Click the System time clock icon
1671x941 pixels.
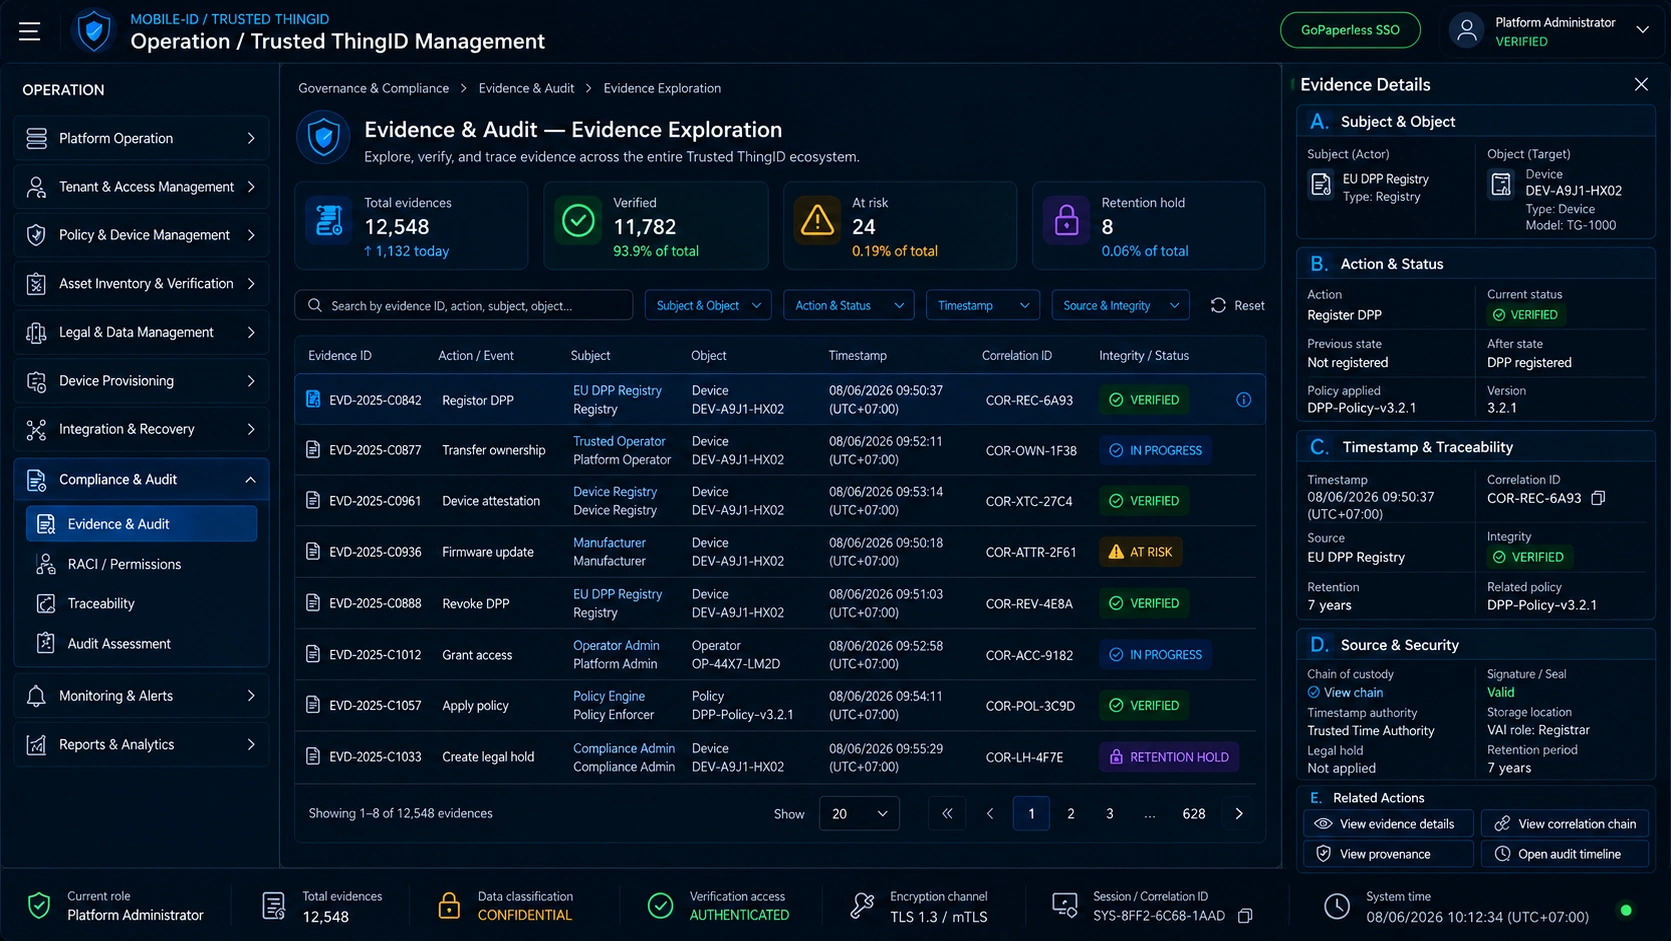pyautogui.click(x=1337, y=907)
